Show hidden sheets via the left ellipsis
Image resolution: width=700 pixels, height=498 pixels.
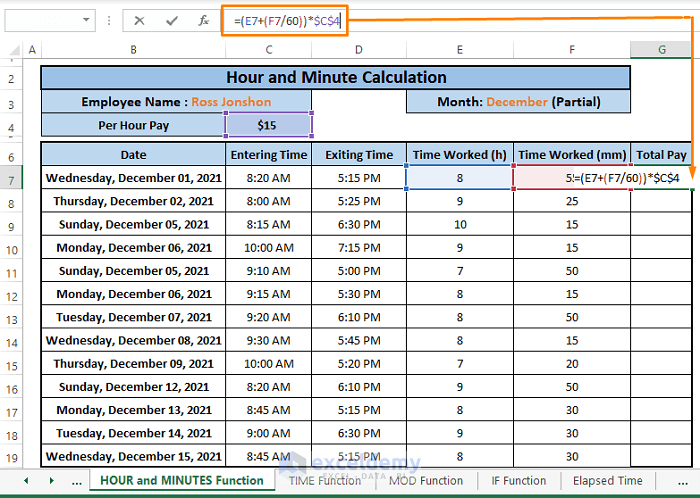[x=77, y=481]
